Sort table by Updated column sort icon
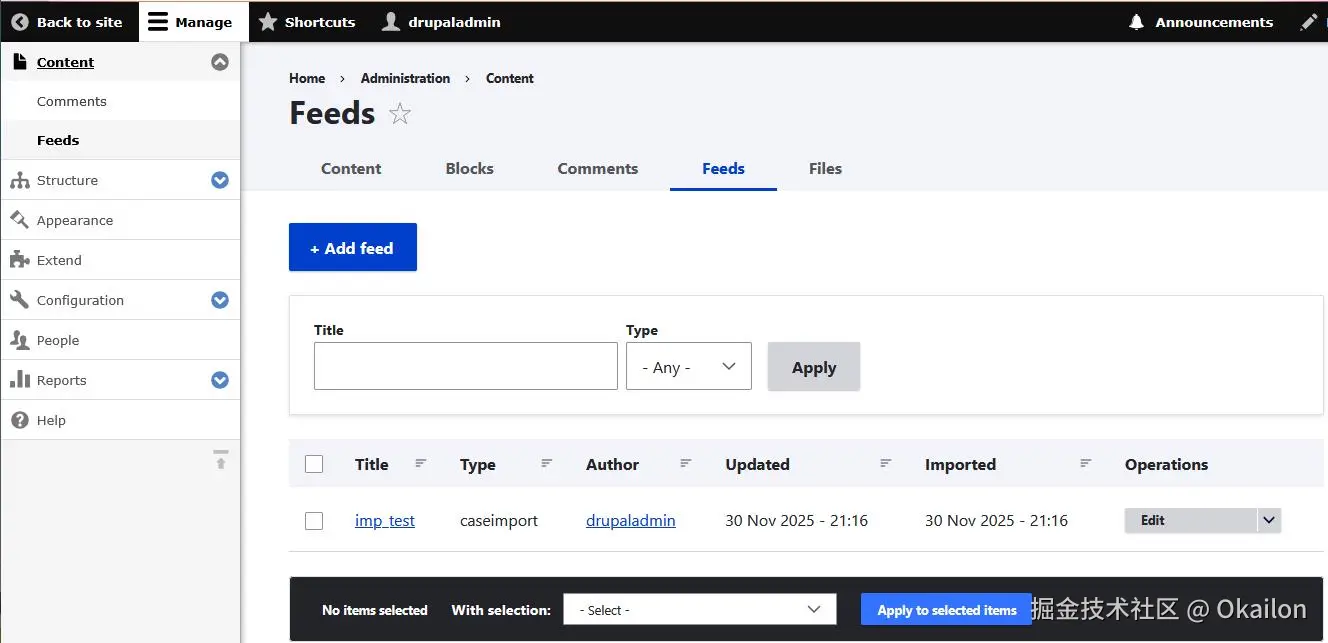 [886, 464]
